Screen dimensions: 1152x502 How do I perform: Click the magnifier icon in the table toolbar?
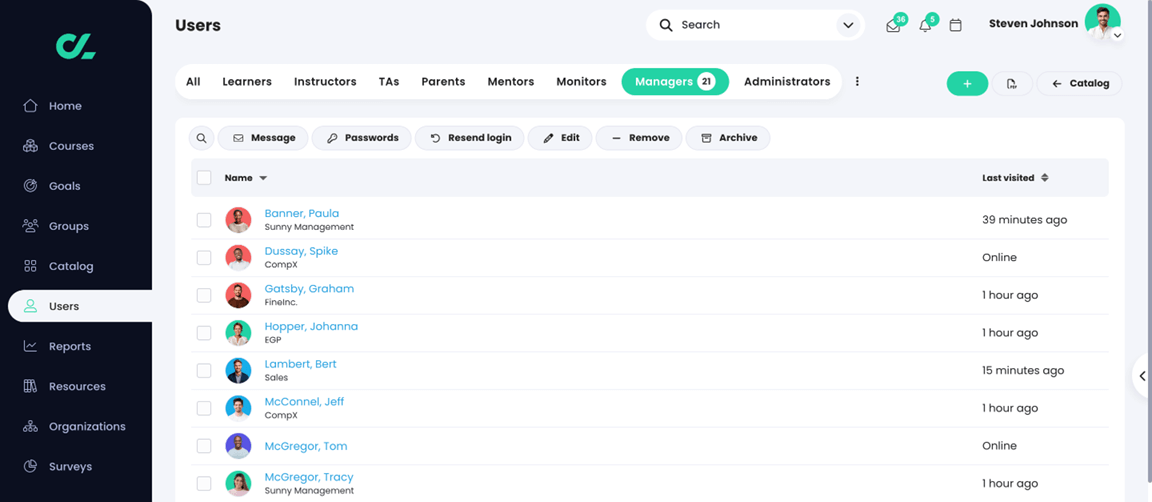click(201, 138)
